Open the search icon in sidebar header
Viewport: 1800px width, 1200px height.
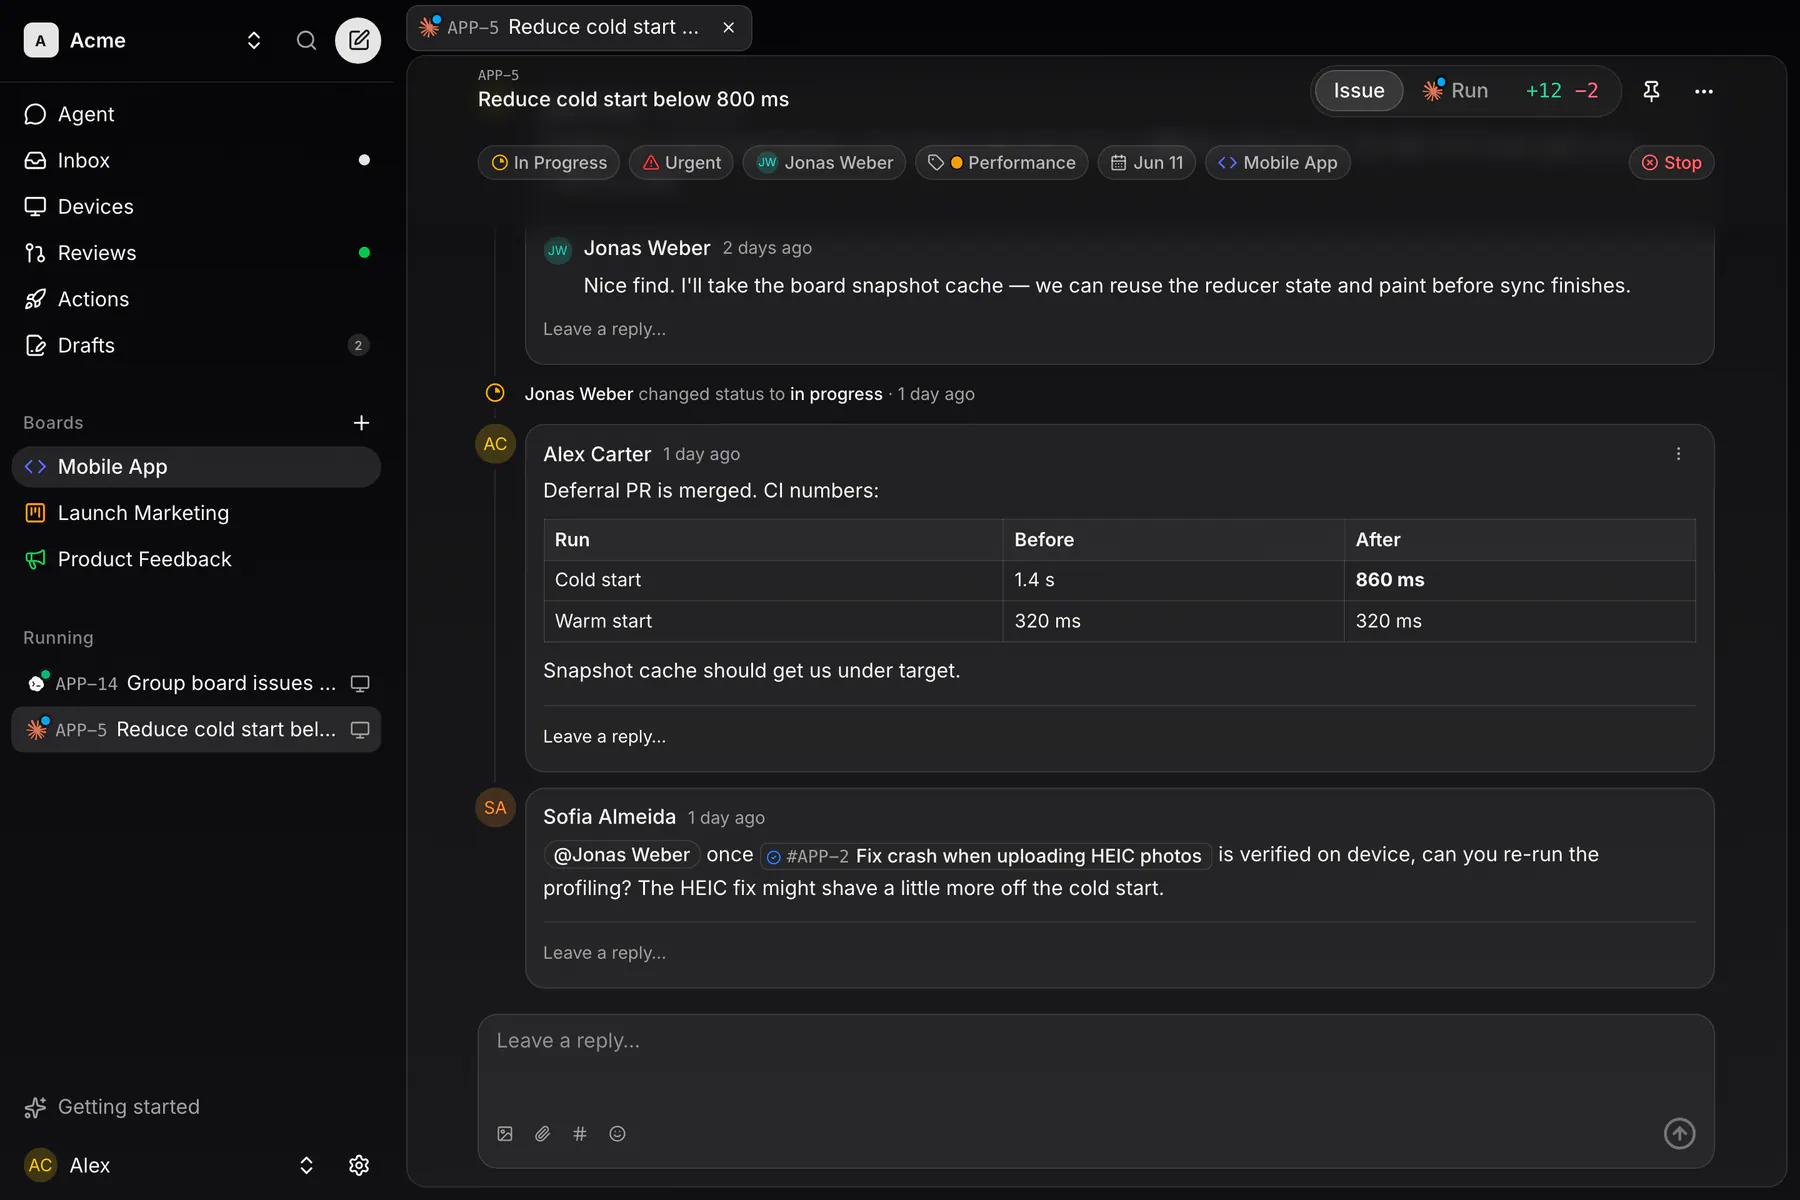pos(306,40)
